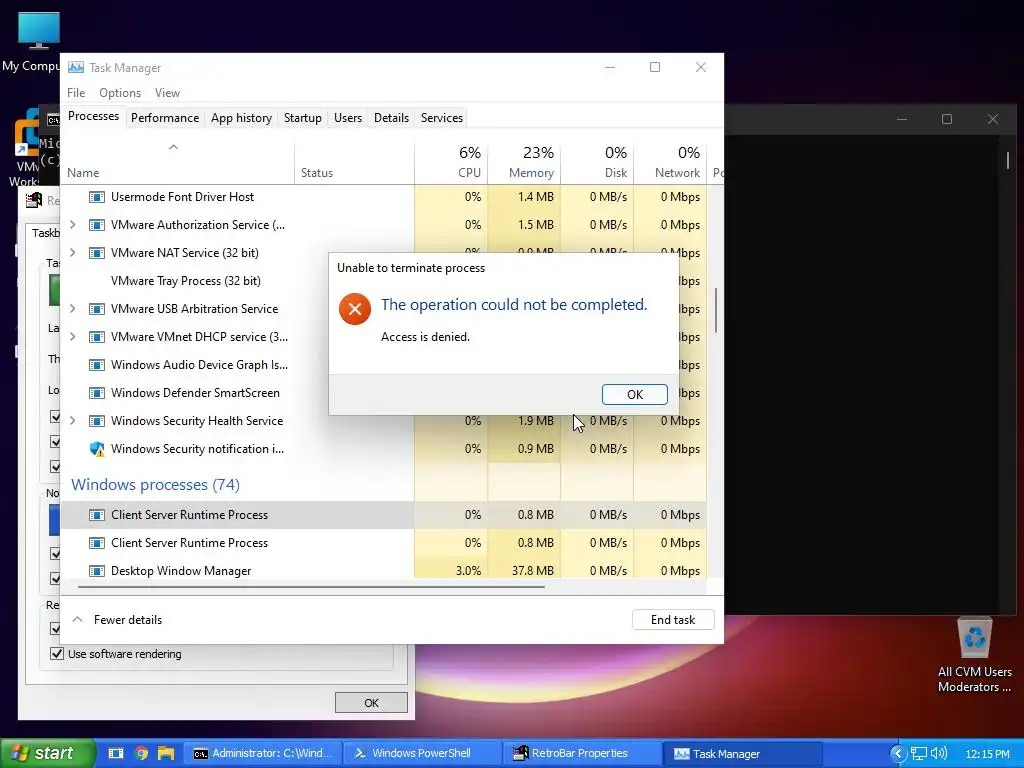Click the Start button
The image size is (1024, 768).
pos(46,753)
